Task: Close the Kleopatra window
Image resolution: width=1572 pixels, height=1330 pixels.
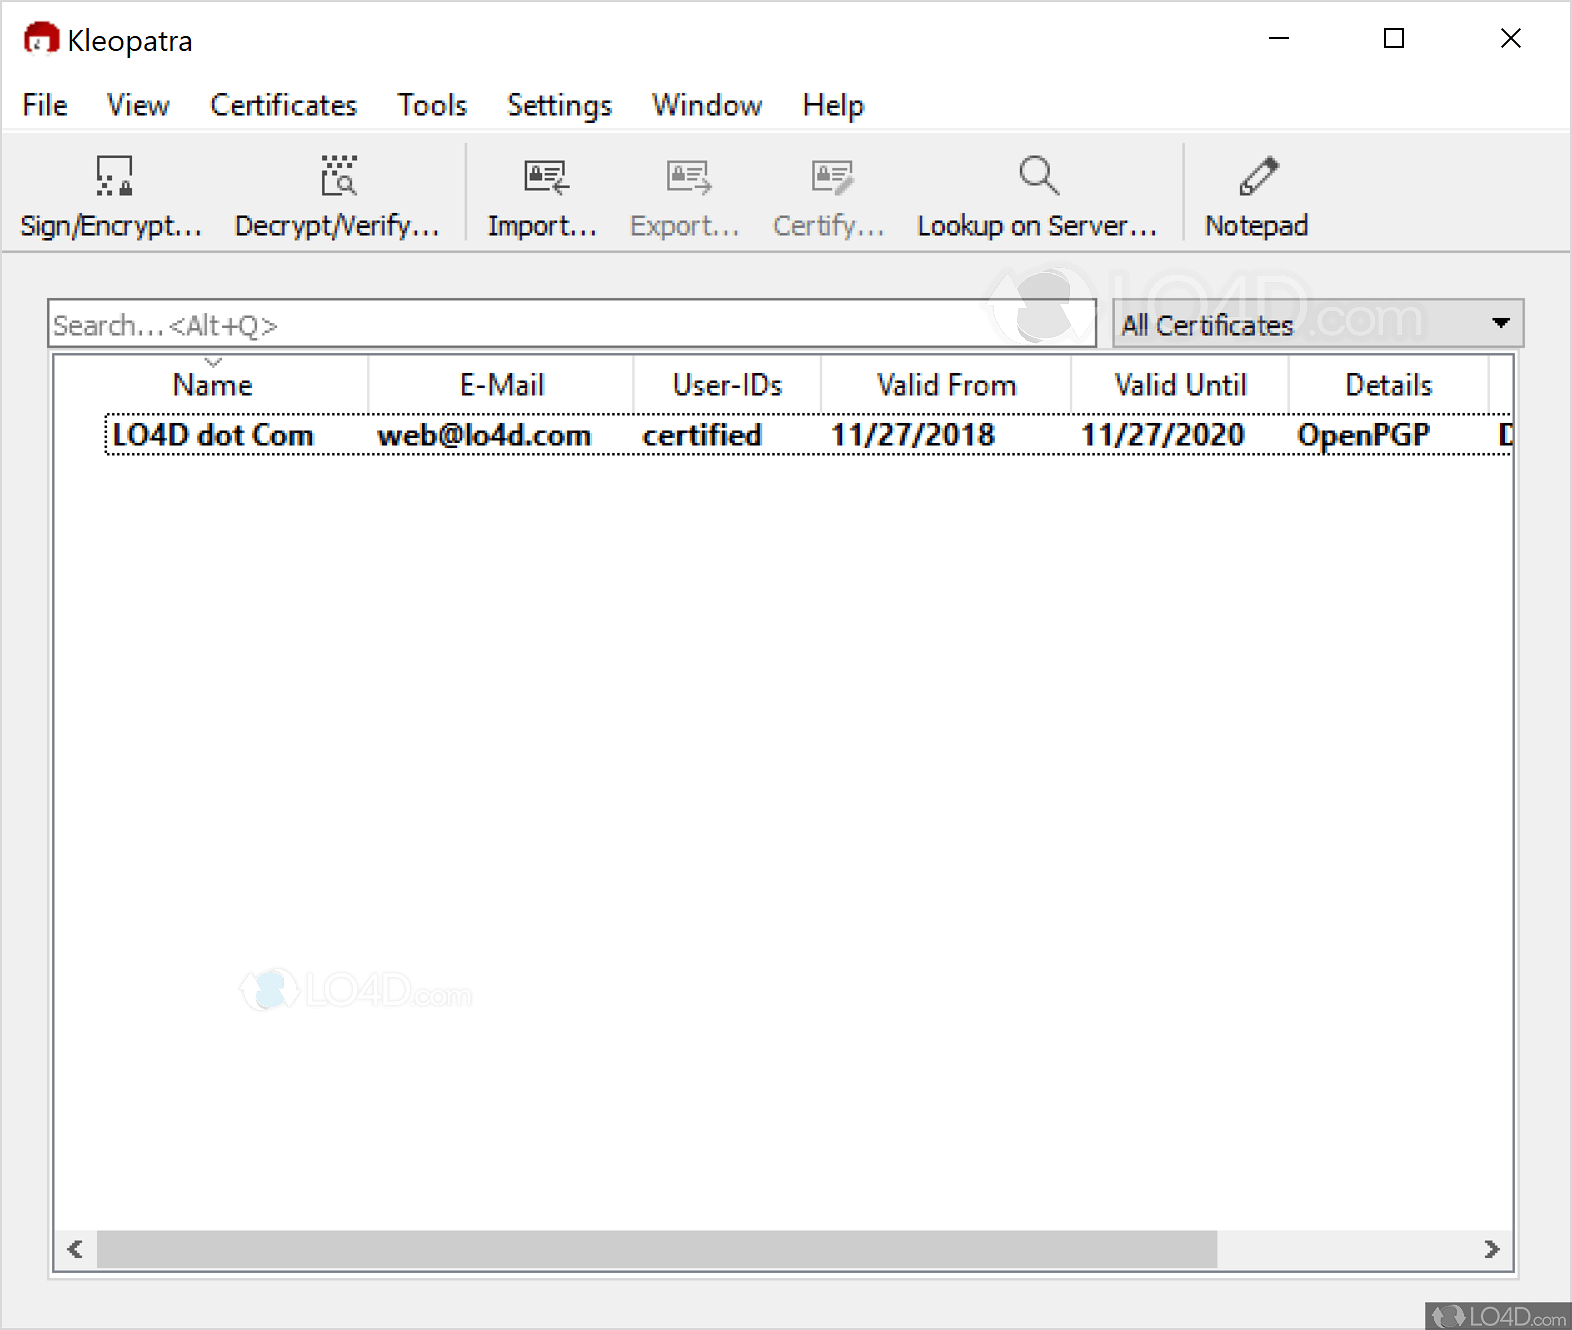Action: (x=1511, y=39)
